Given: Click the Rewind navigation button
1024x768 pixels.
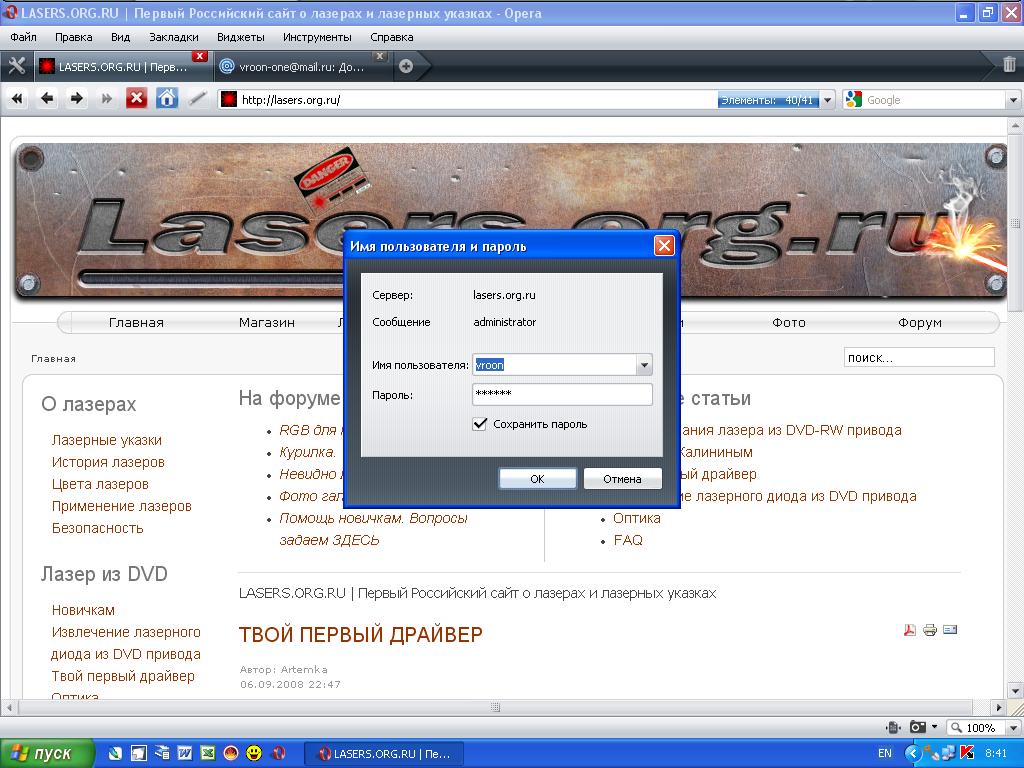Looking at the screenshot, I should (17, 99).
